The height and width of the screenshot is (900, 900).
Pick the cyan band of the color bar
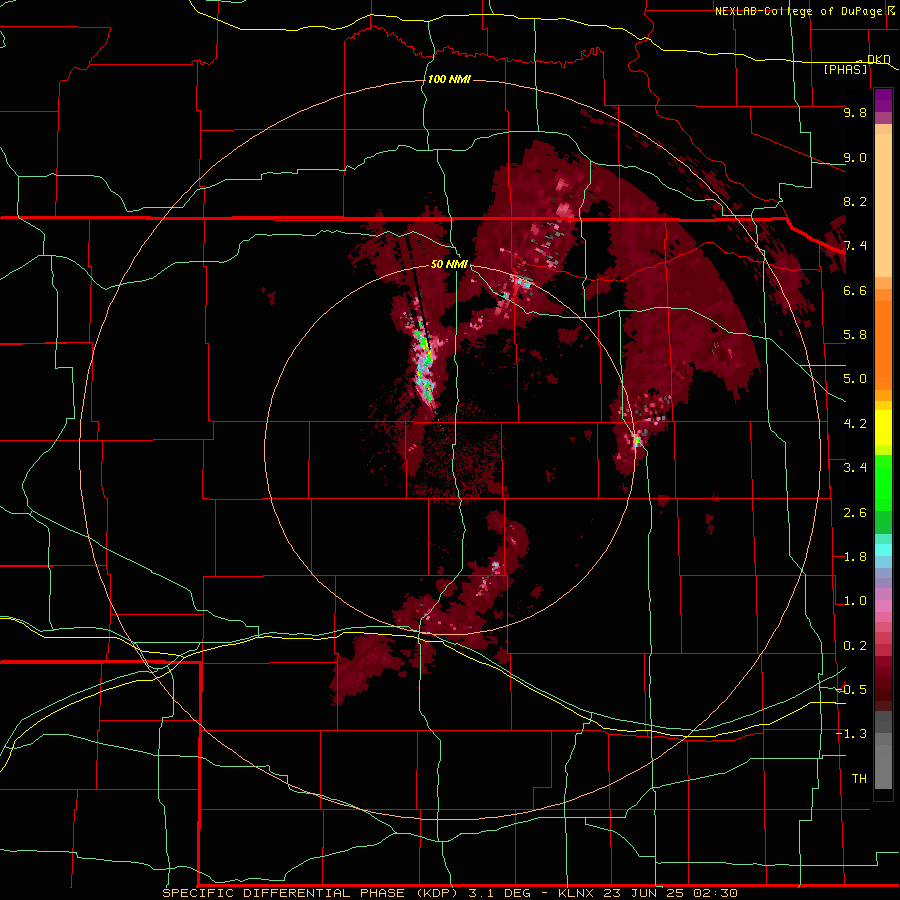click(x=883, y=550)
